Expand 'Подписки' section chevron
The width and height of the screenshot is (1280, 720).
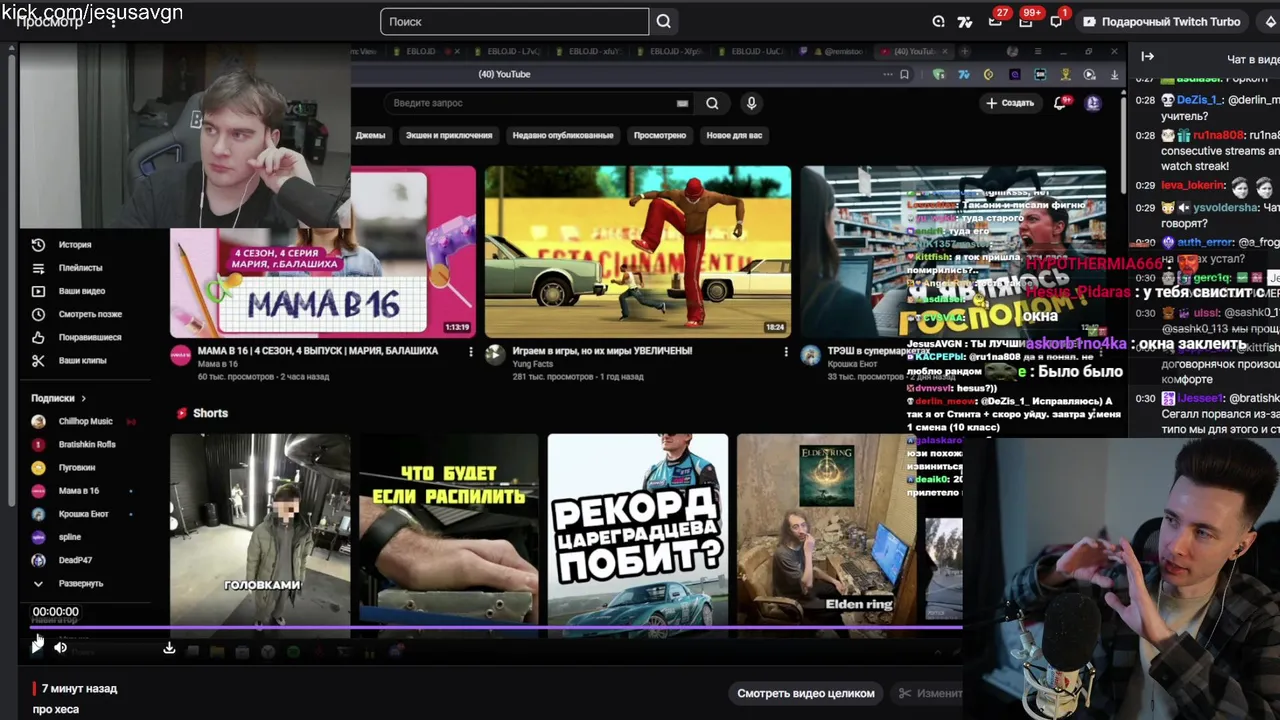coord(83,398)
